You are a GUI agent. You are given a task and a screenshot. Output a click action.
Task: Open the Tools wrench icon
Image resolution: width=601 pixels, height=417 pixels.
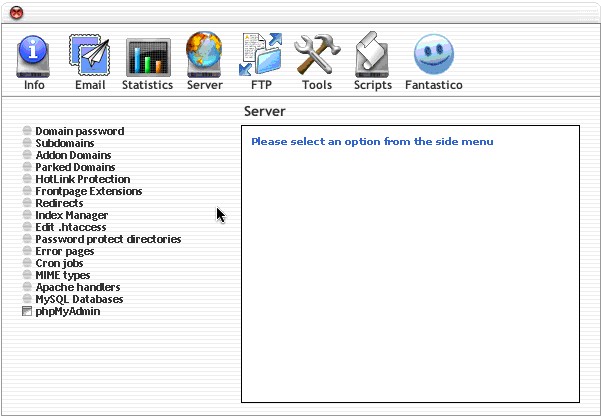click(317, 56)
